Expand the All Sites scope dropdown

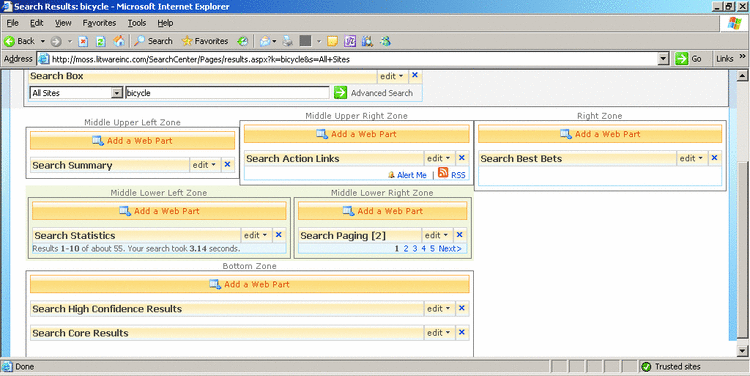coord(117,93)
